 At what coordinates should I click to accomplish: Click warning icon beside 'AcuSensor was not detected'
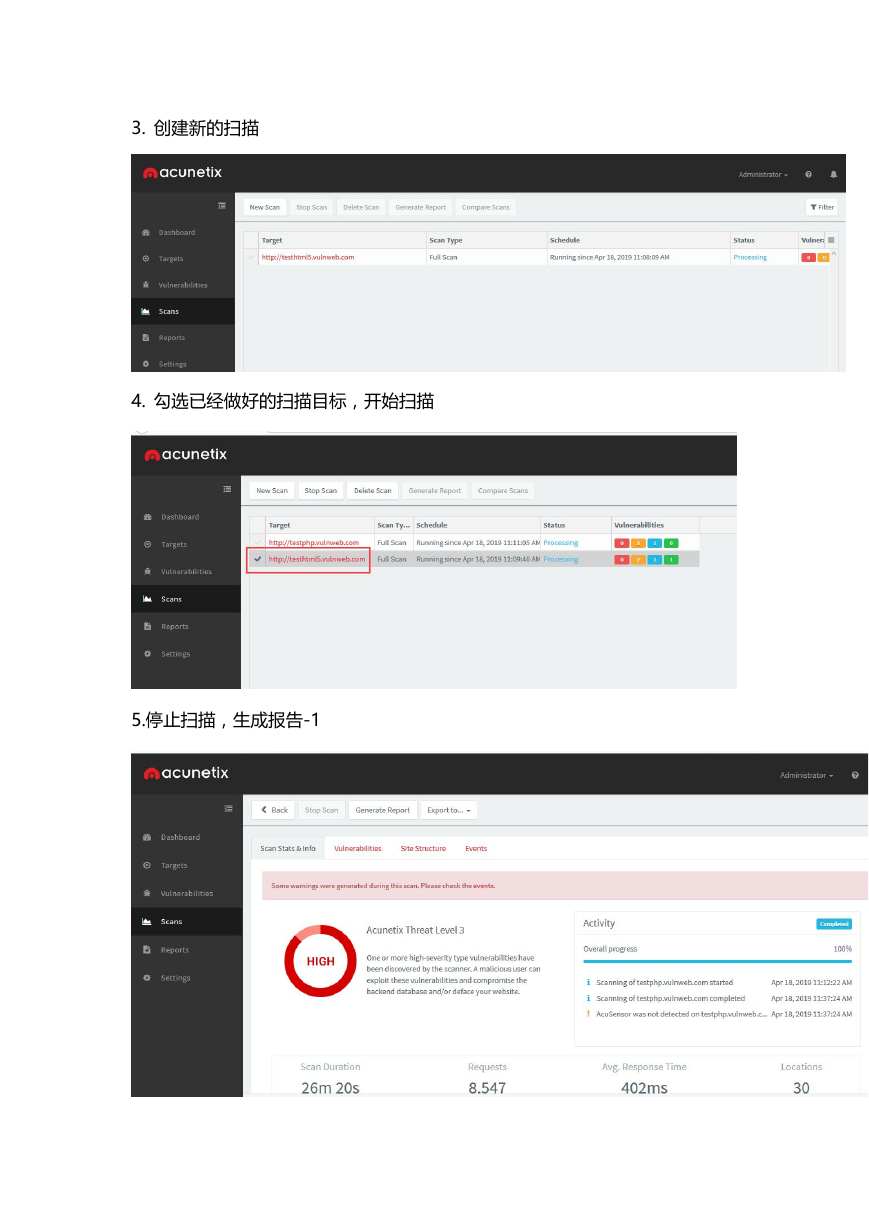click(588, 1013)
